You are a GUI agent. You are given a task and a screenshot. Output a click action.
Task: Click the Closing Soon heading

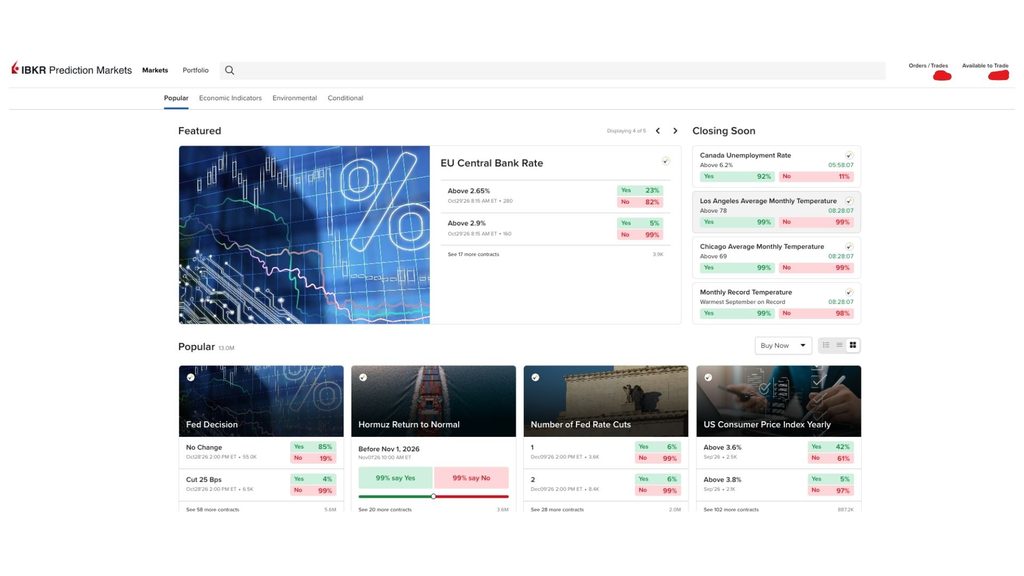coord(724,131)
